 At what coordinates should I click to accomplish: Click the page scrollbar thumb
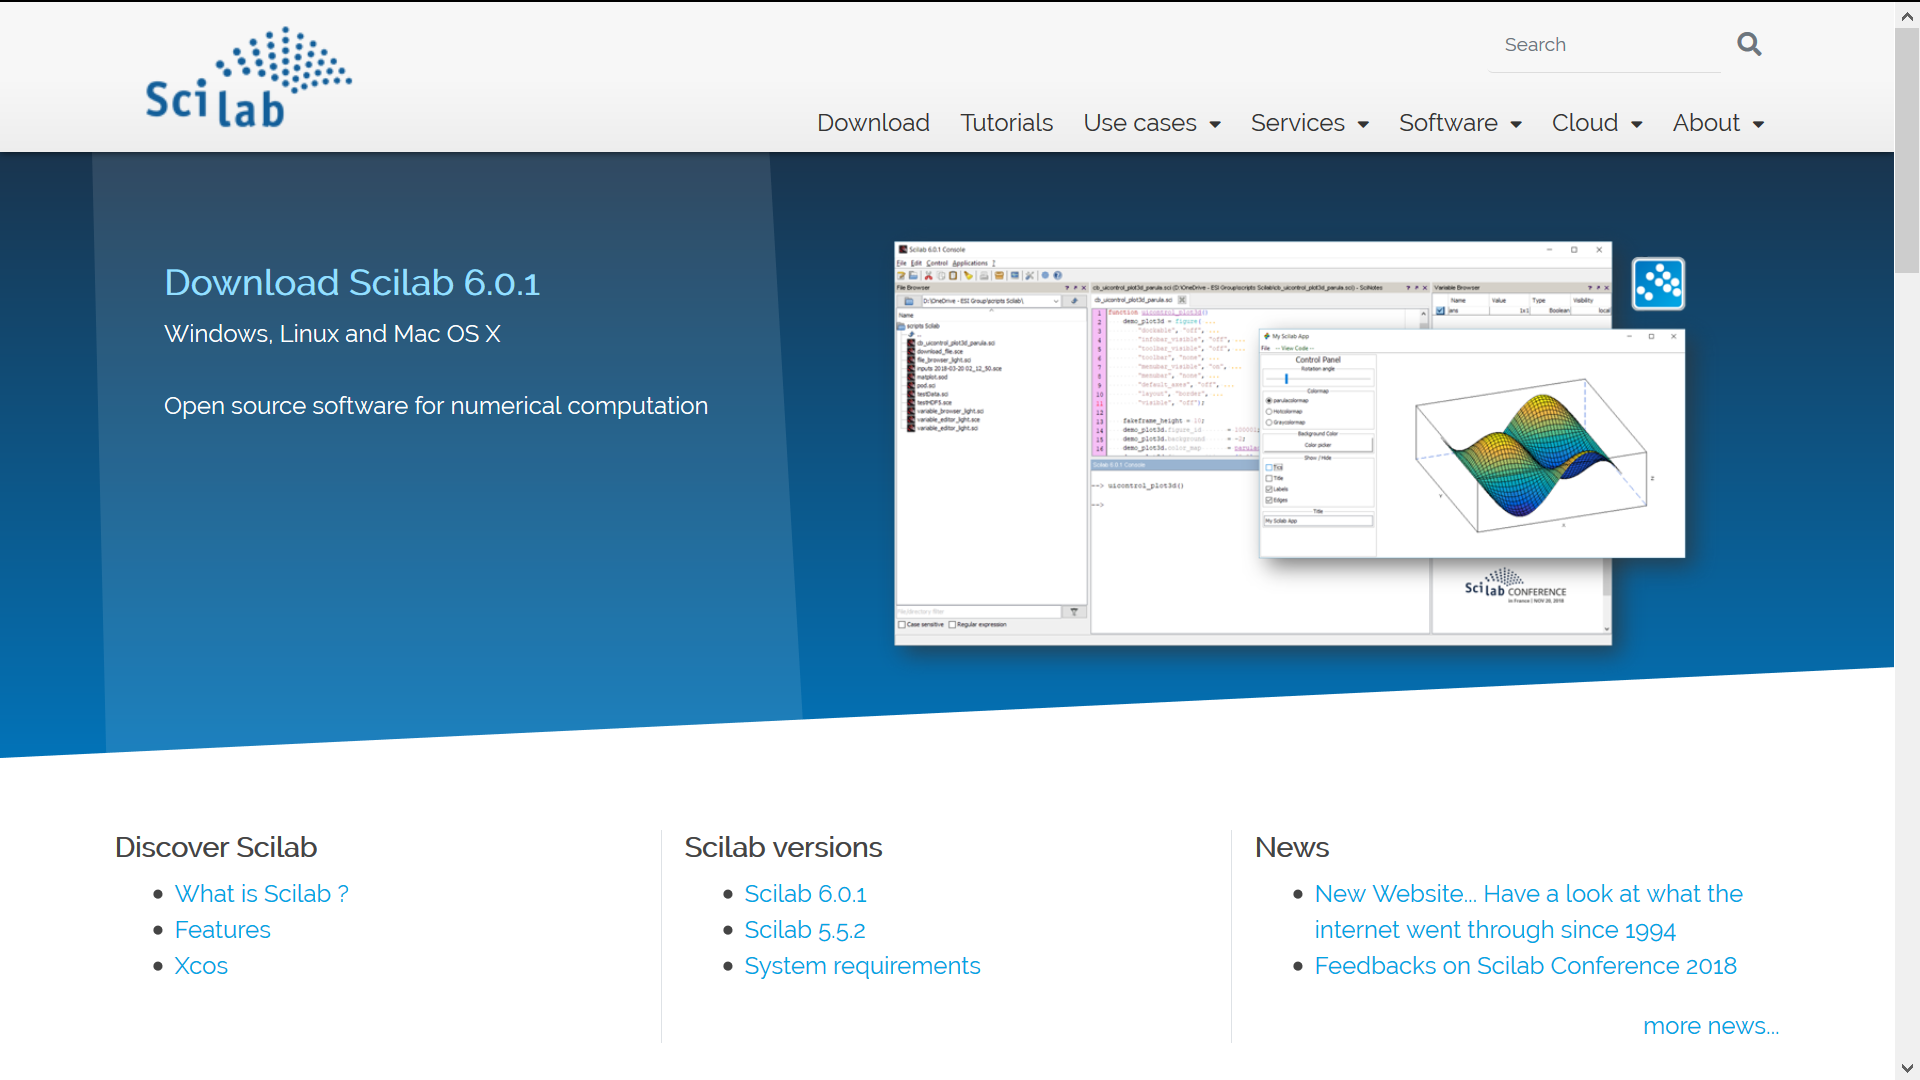(1907, 150)
